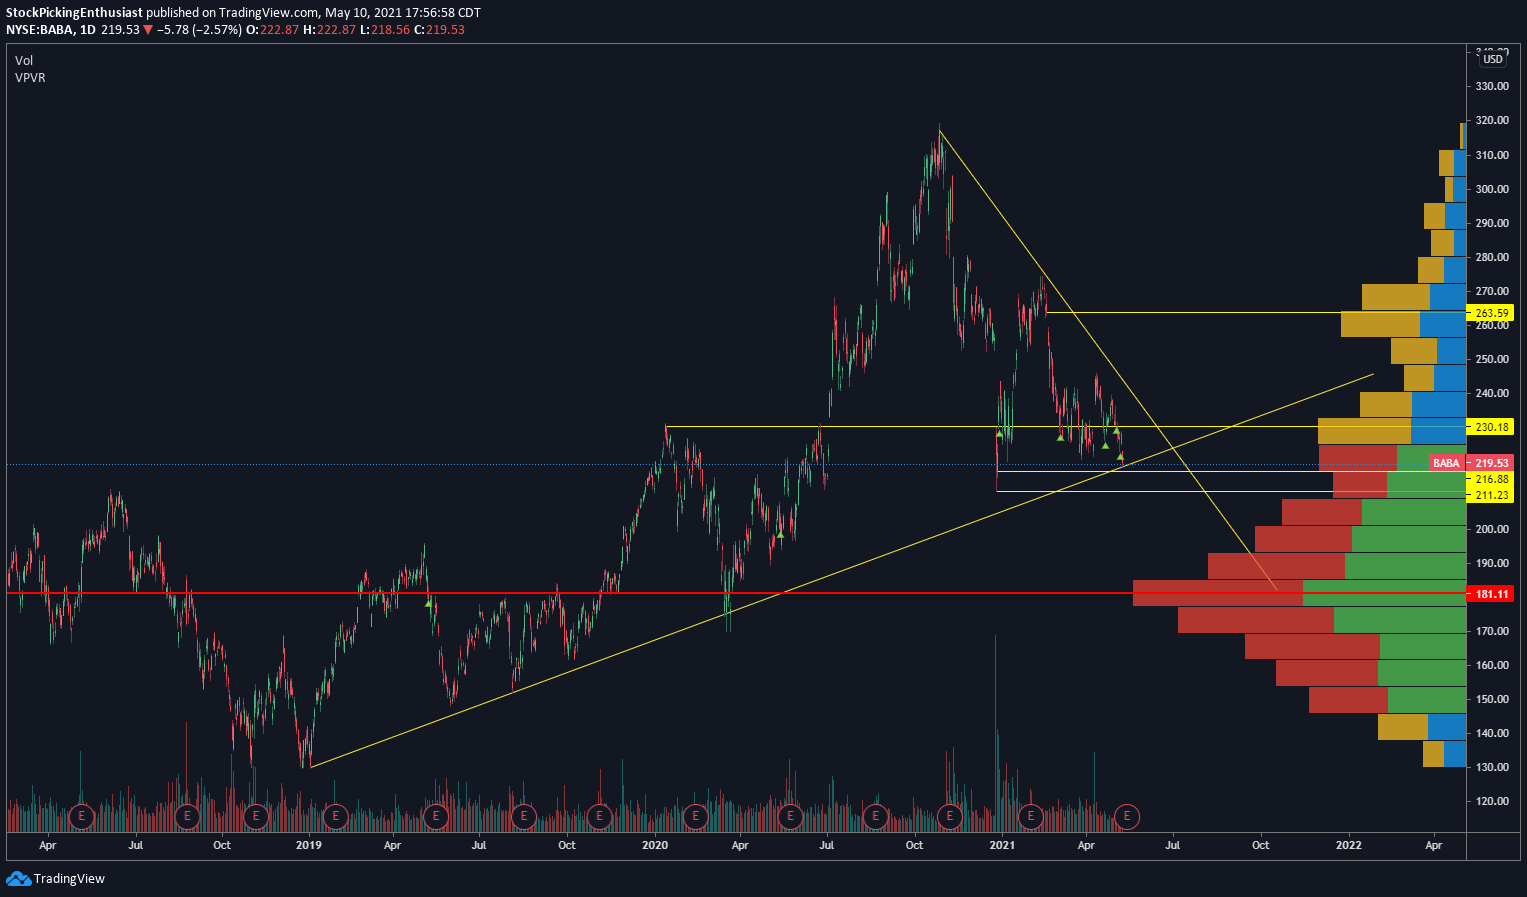Click the NYSE:BABA symbol in the header
This screenshot has height=897, width=1527.
[x=40, y=30]
